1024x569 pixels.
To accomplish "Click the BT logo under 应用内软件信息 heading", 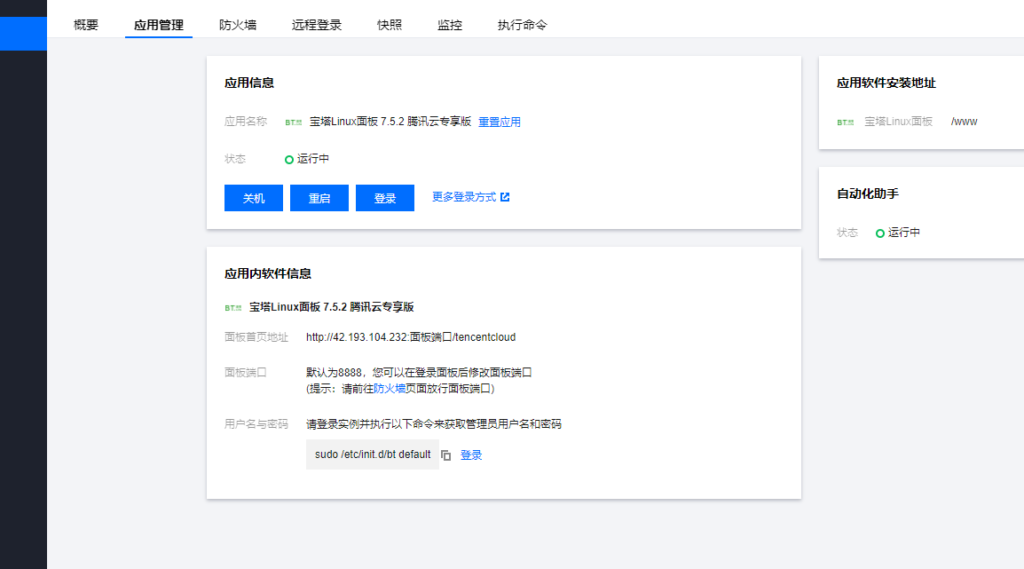I will click(x=233, y=308).
